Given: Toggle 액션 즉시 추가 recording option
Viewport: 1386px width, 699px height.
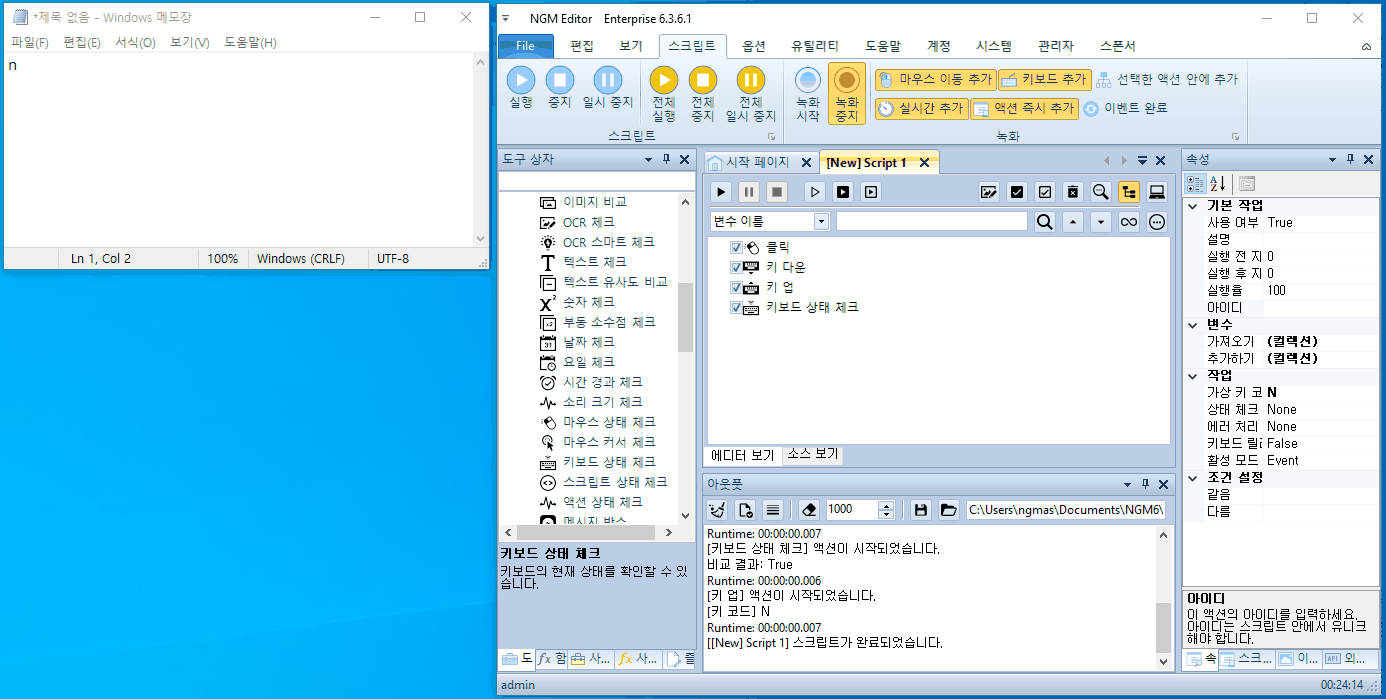Looking at the screenshot, I should 1025,108.
